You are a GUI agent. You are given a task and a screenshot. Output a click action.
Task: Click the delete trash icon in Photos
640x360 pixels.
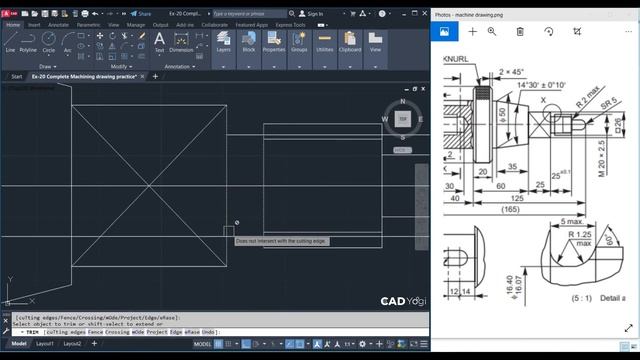click(x=520, y=31)
